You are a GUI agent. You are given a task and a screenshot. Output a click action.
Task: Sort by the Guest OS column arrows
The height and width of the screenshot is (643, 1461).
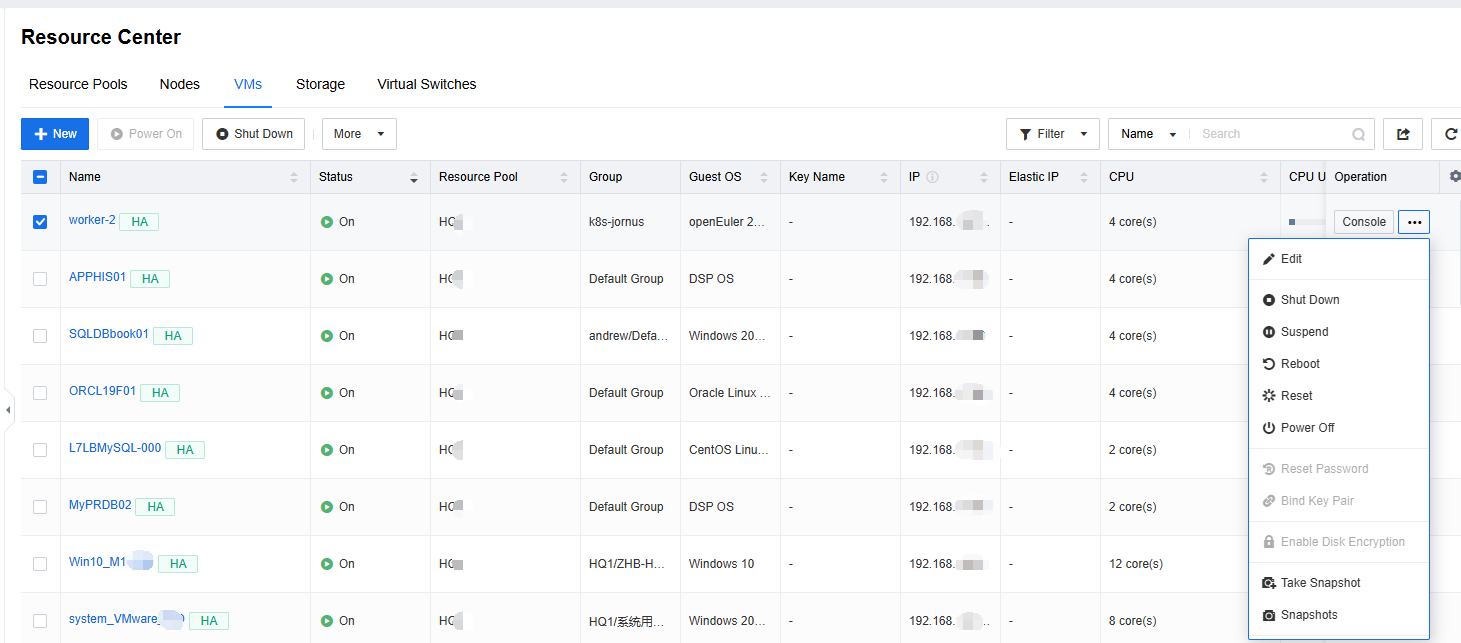pyautogui.click(x=764, y=177)
